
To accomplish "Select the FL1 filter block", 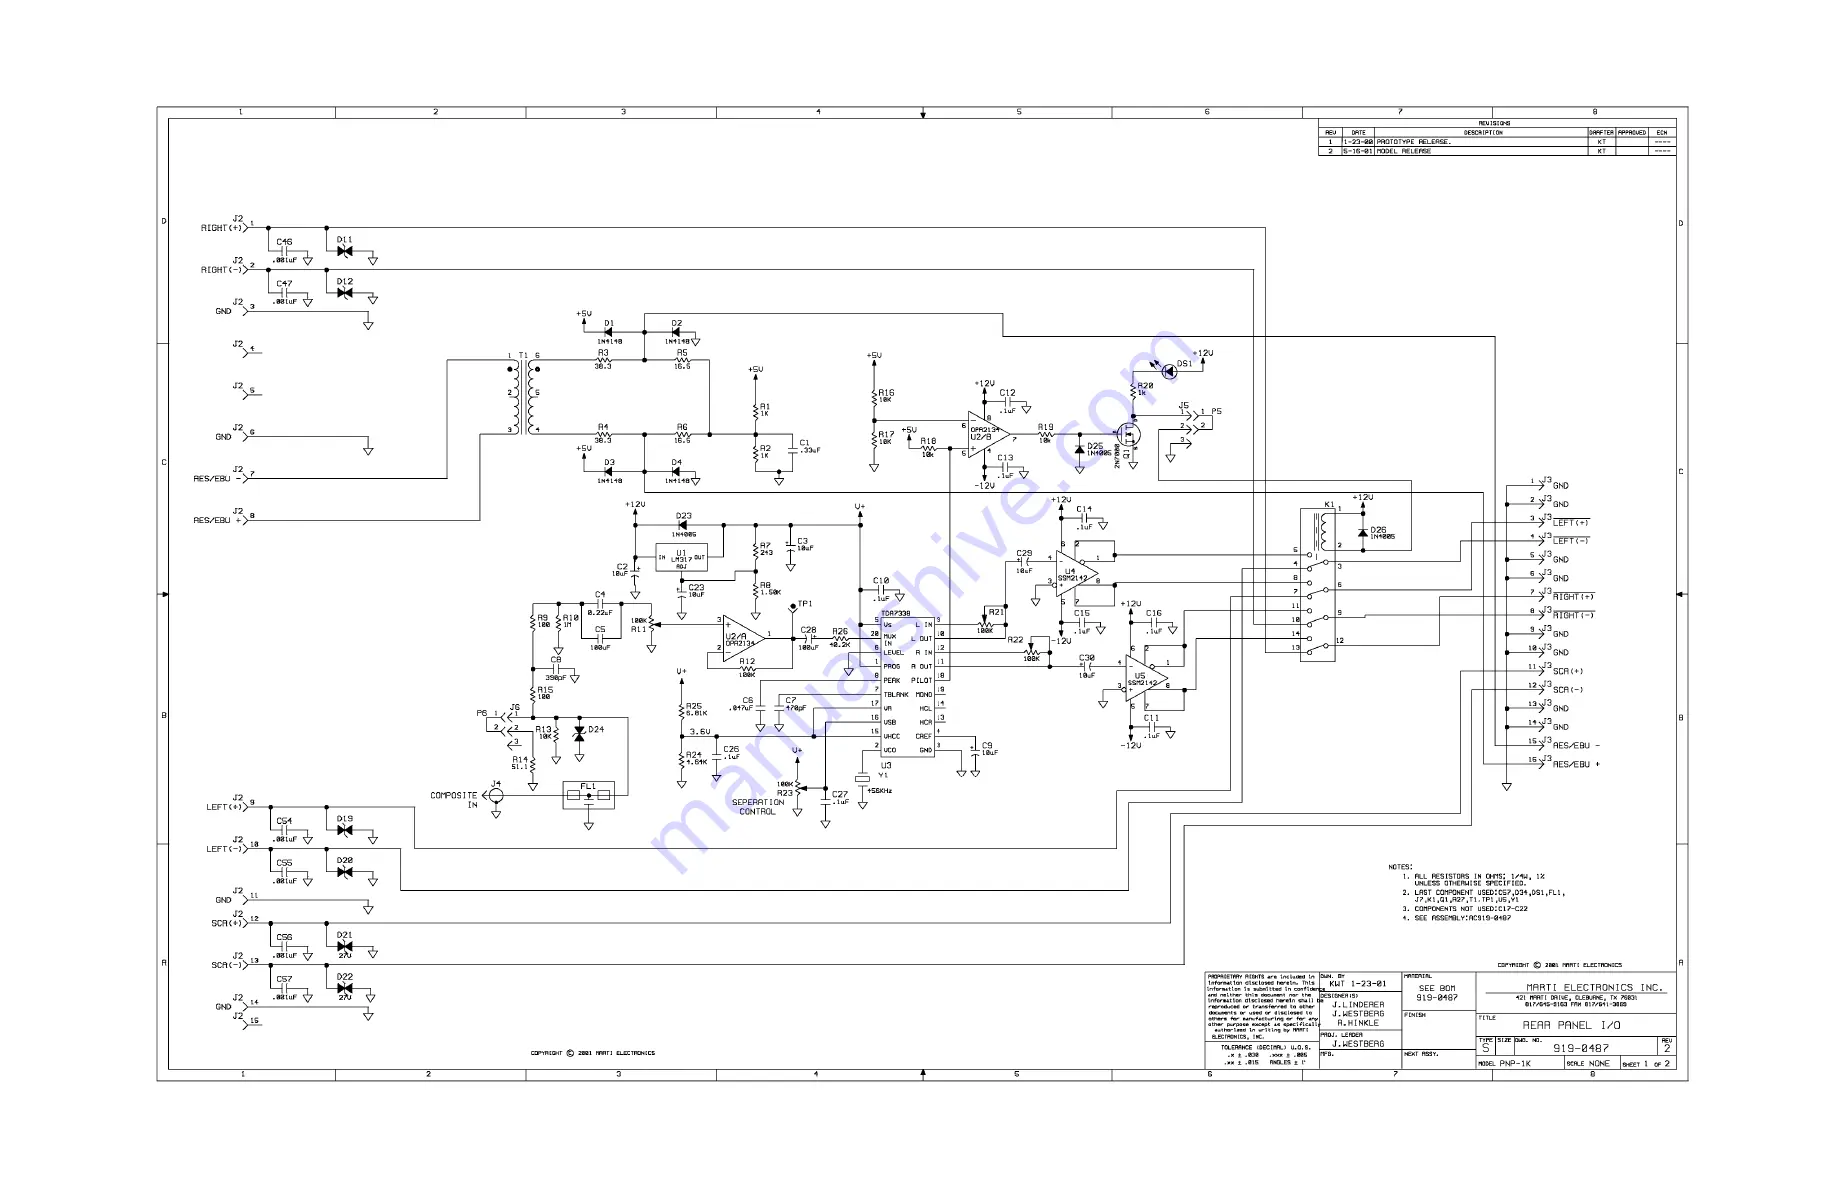I will pyautogui.click(x=588, y=795).
